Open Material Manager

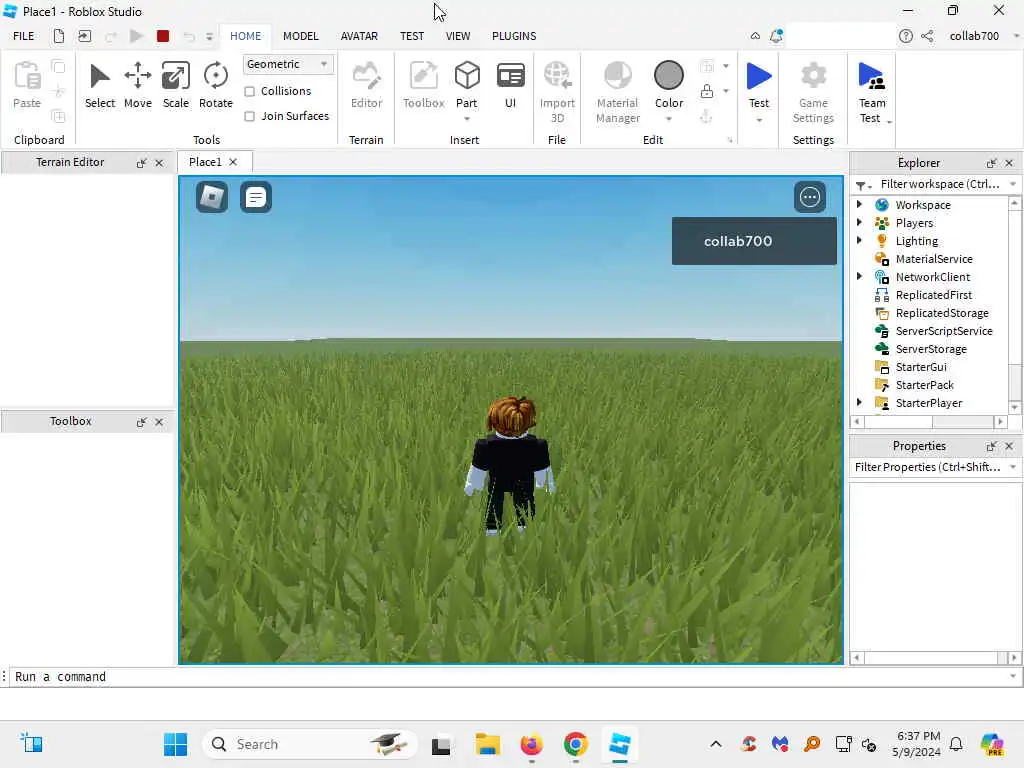[x=618, y=91]
